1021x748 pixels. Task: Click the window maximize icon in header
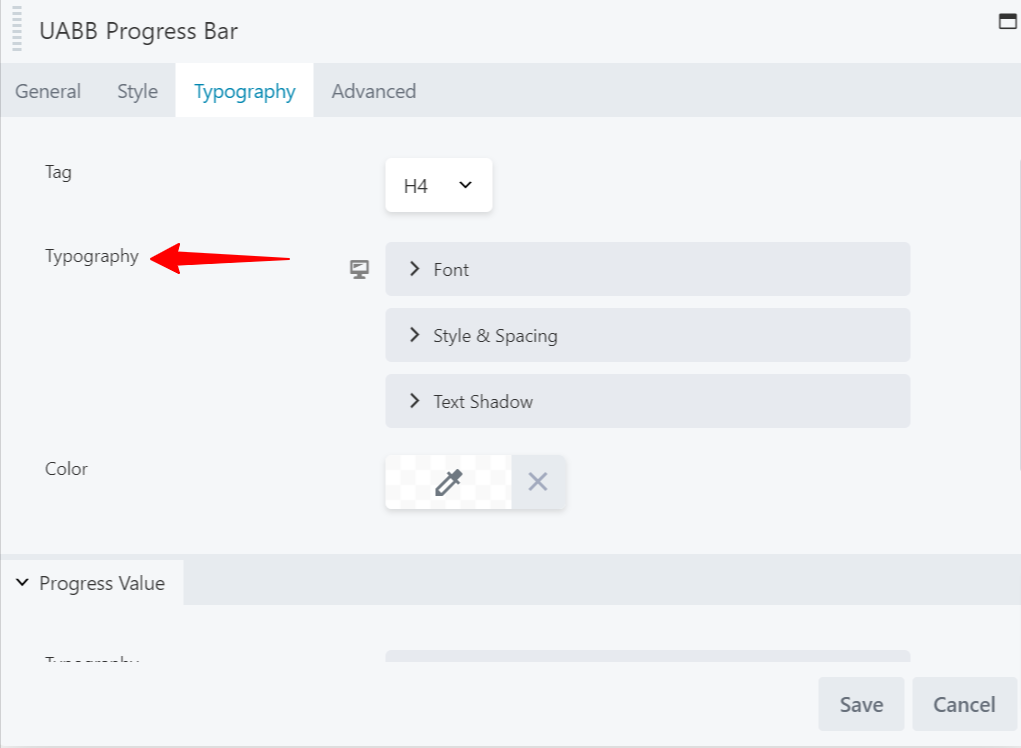pos(1007,22)
